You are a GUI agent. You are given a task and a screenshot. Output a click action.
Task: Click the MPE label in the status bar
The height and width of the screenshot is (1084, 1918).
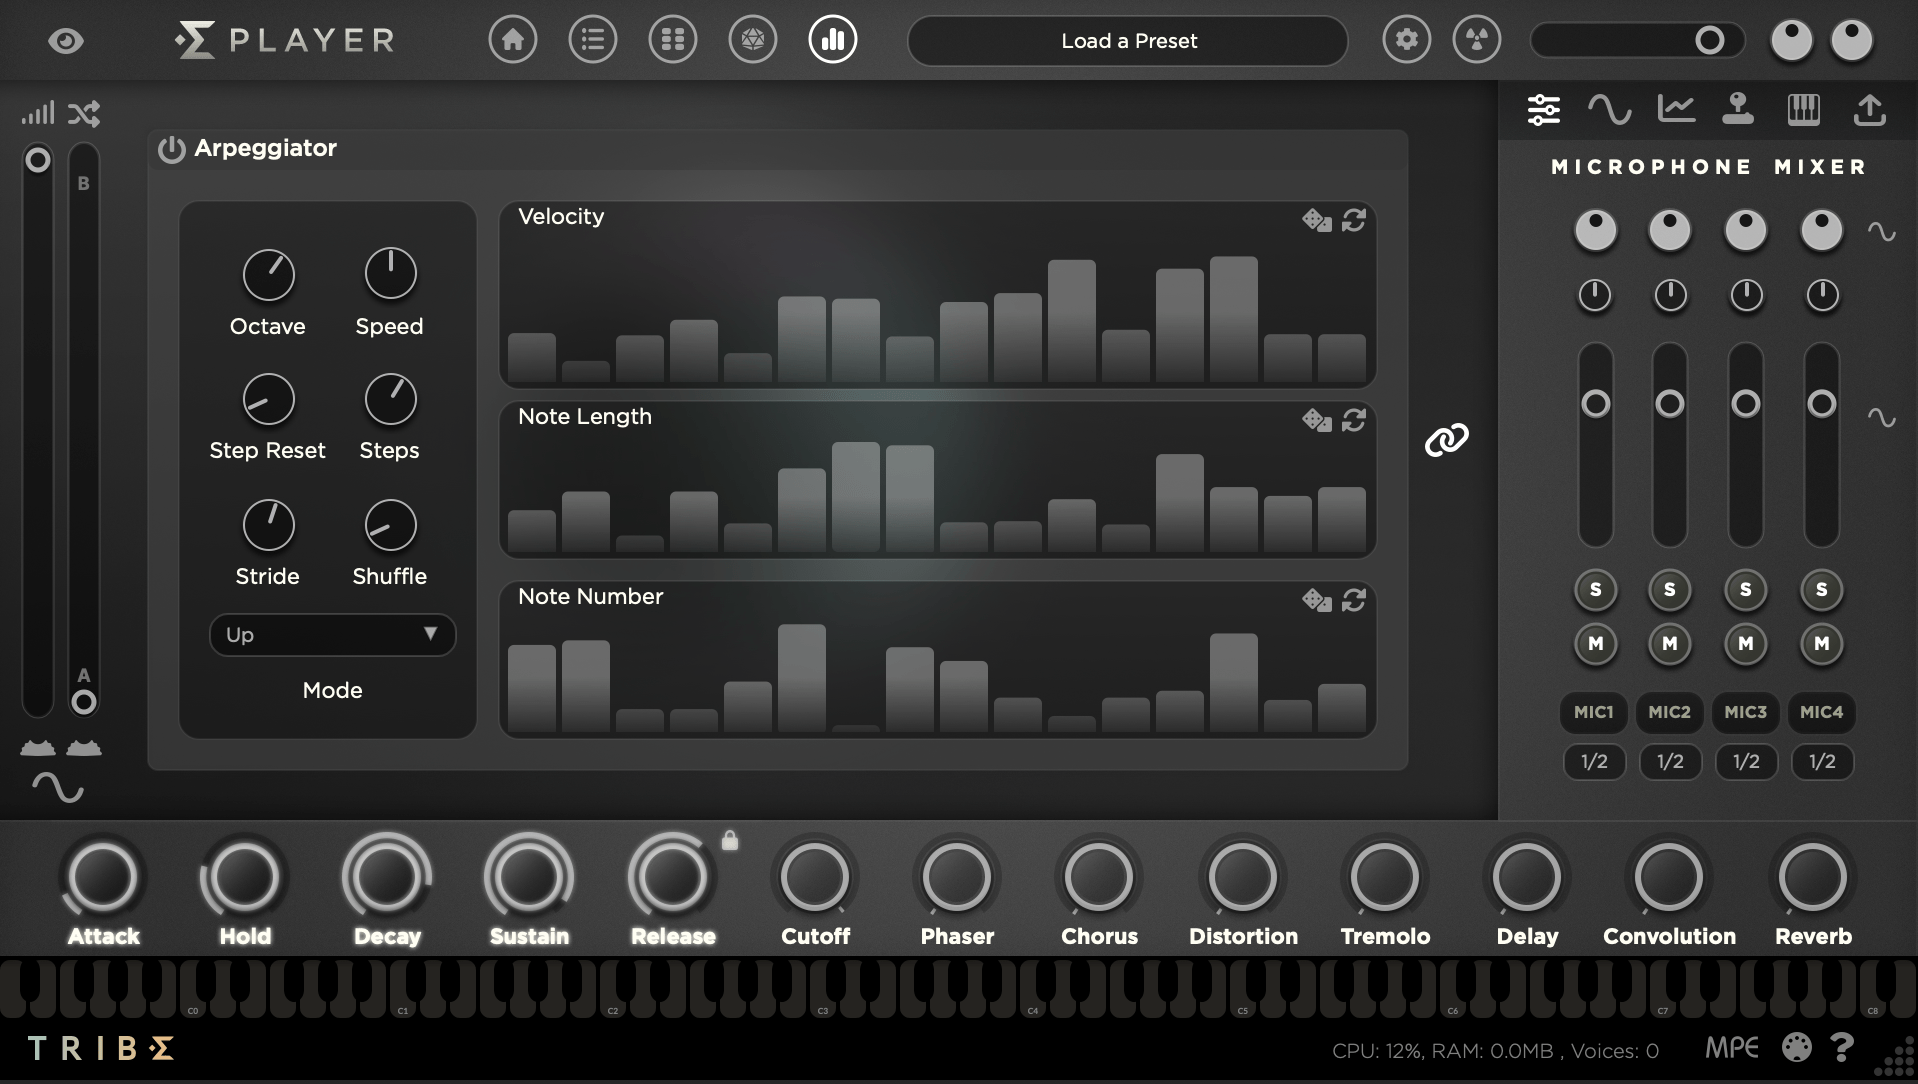point(1733,1047)
